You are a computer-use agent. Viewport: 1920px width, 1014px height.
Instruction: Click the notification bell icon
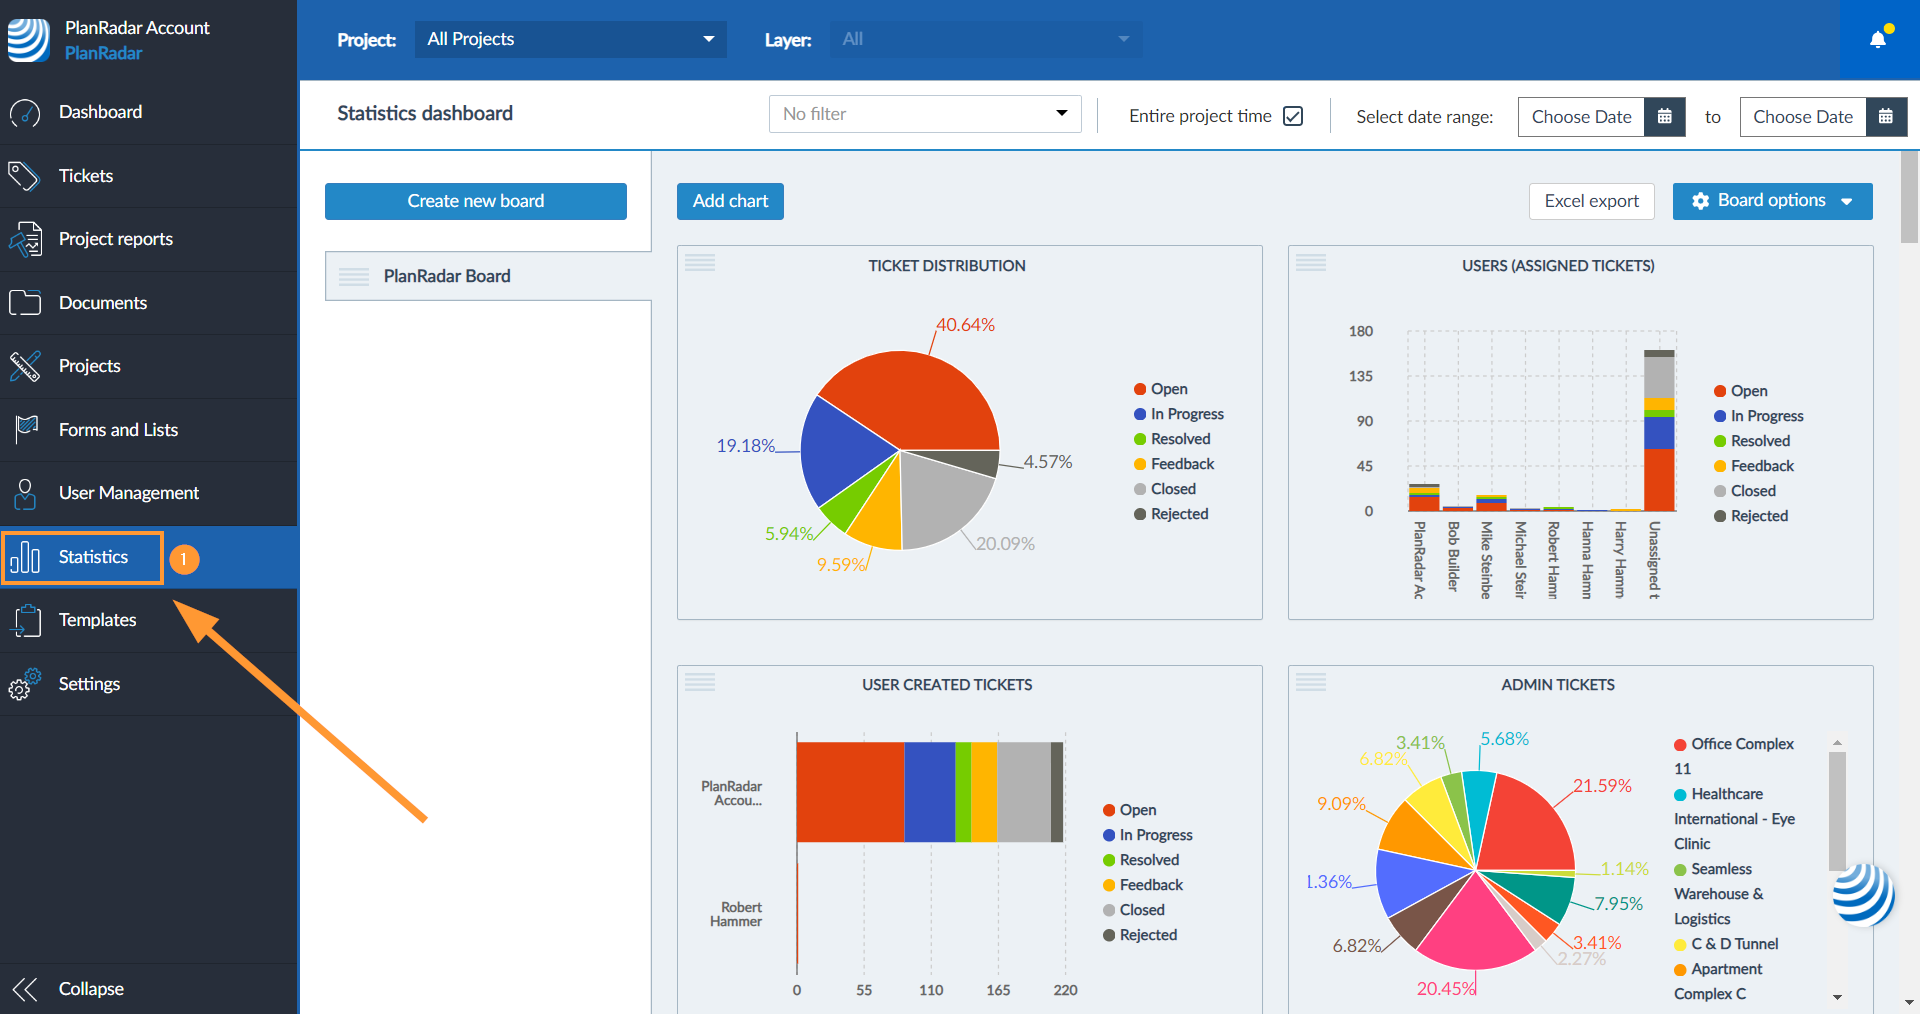click(x=1878, y=36)
